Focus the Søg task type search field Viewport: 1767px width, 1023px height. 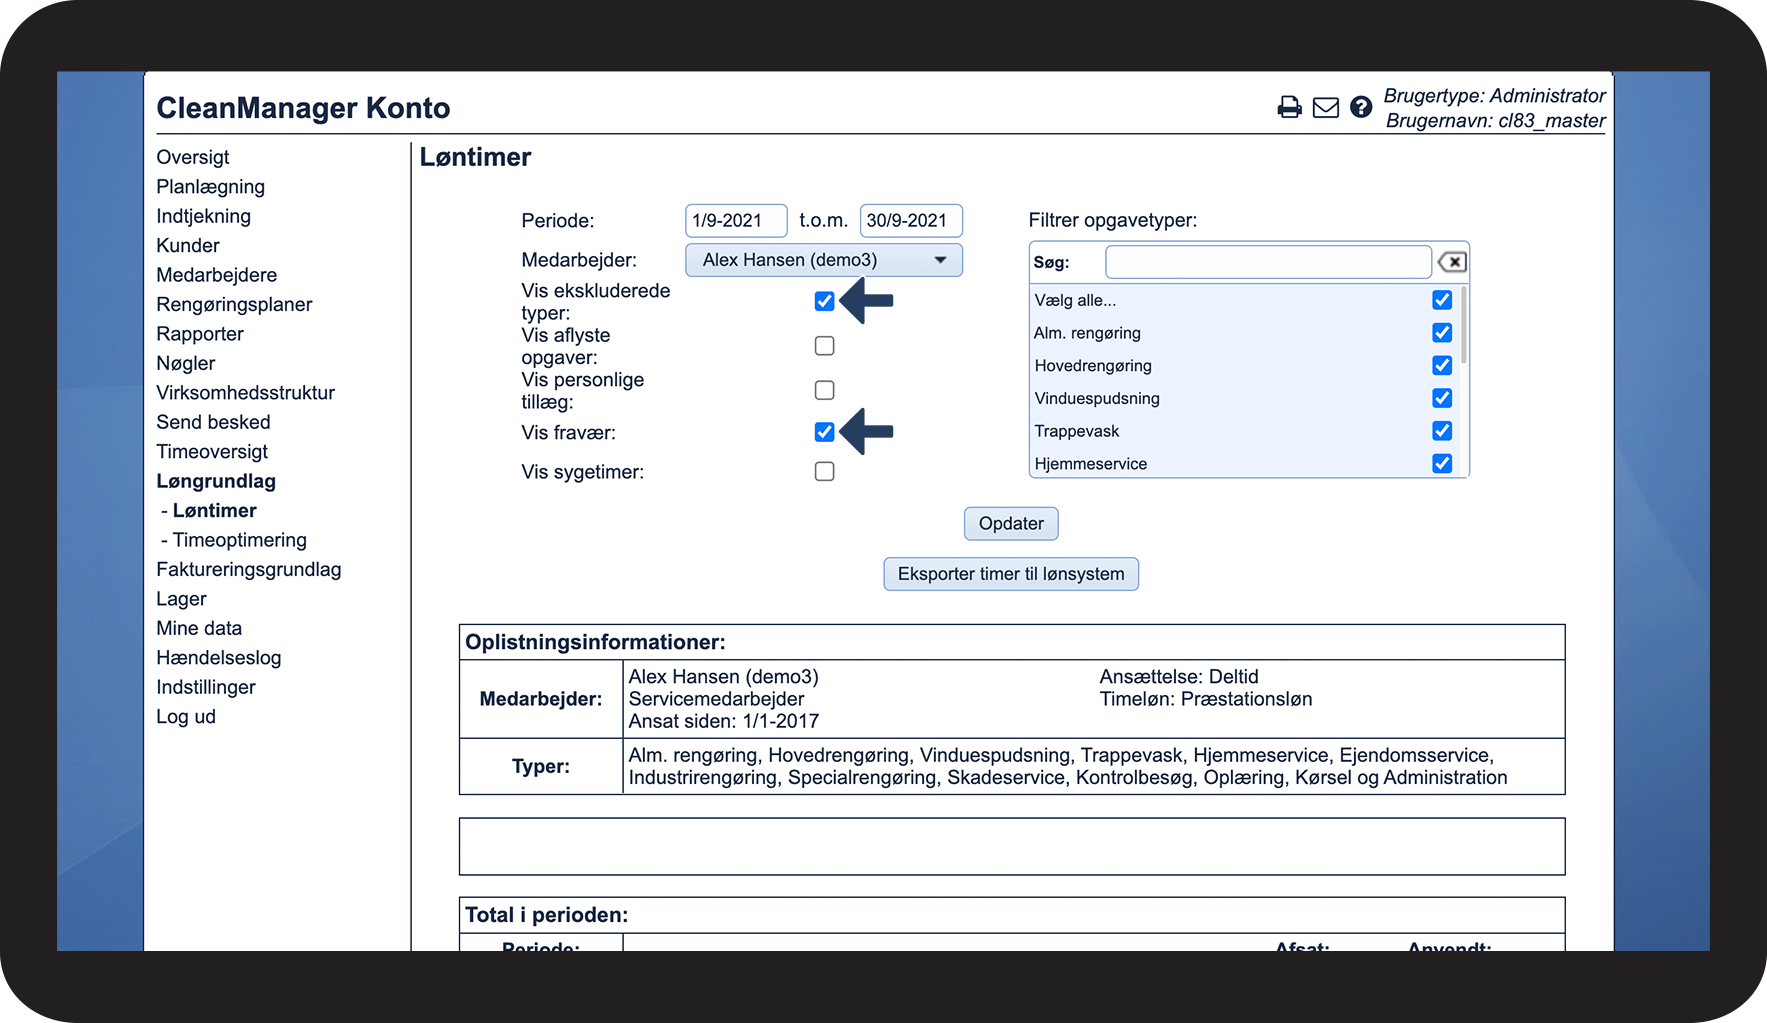1268,262
